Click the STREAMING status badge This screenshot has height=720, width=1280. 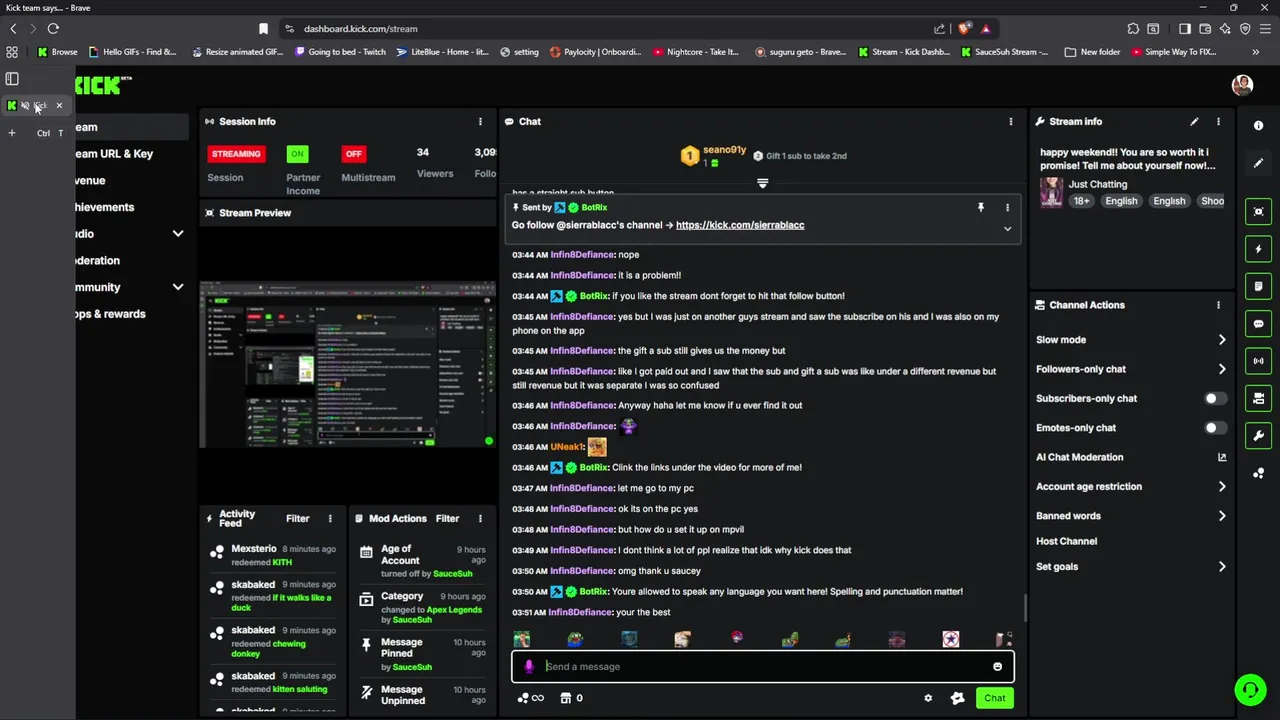(236, 154)
